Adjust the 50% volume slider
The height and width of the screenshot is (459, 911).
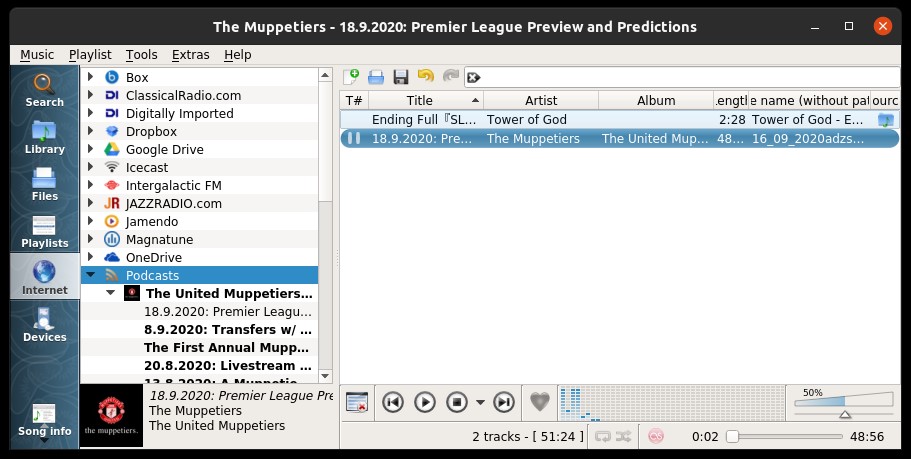pos(844,403)
